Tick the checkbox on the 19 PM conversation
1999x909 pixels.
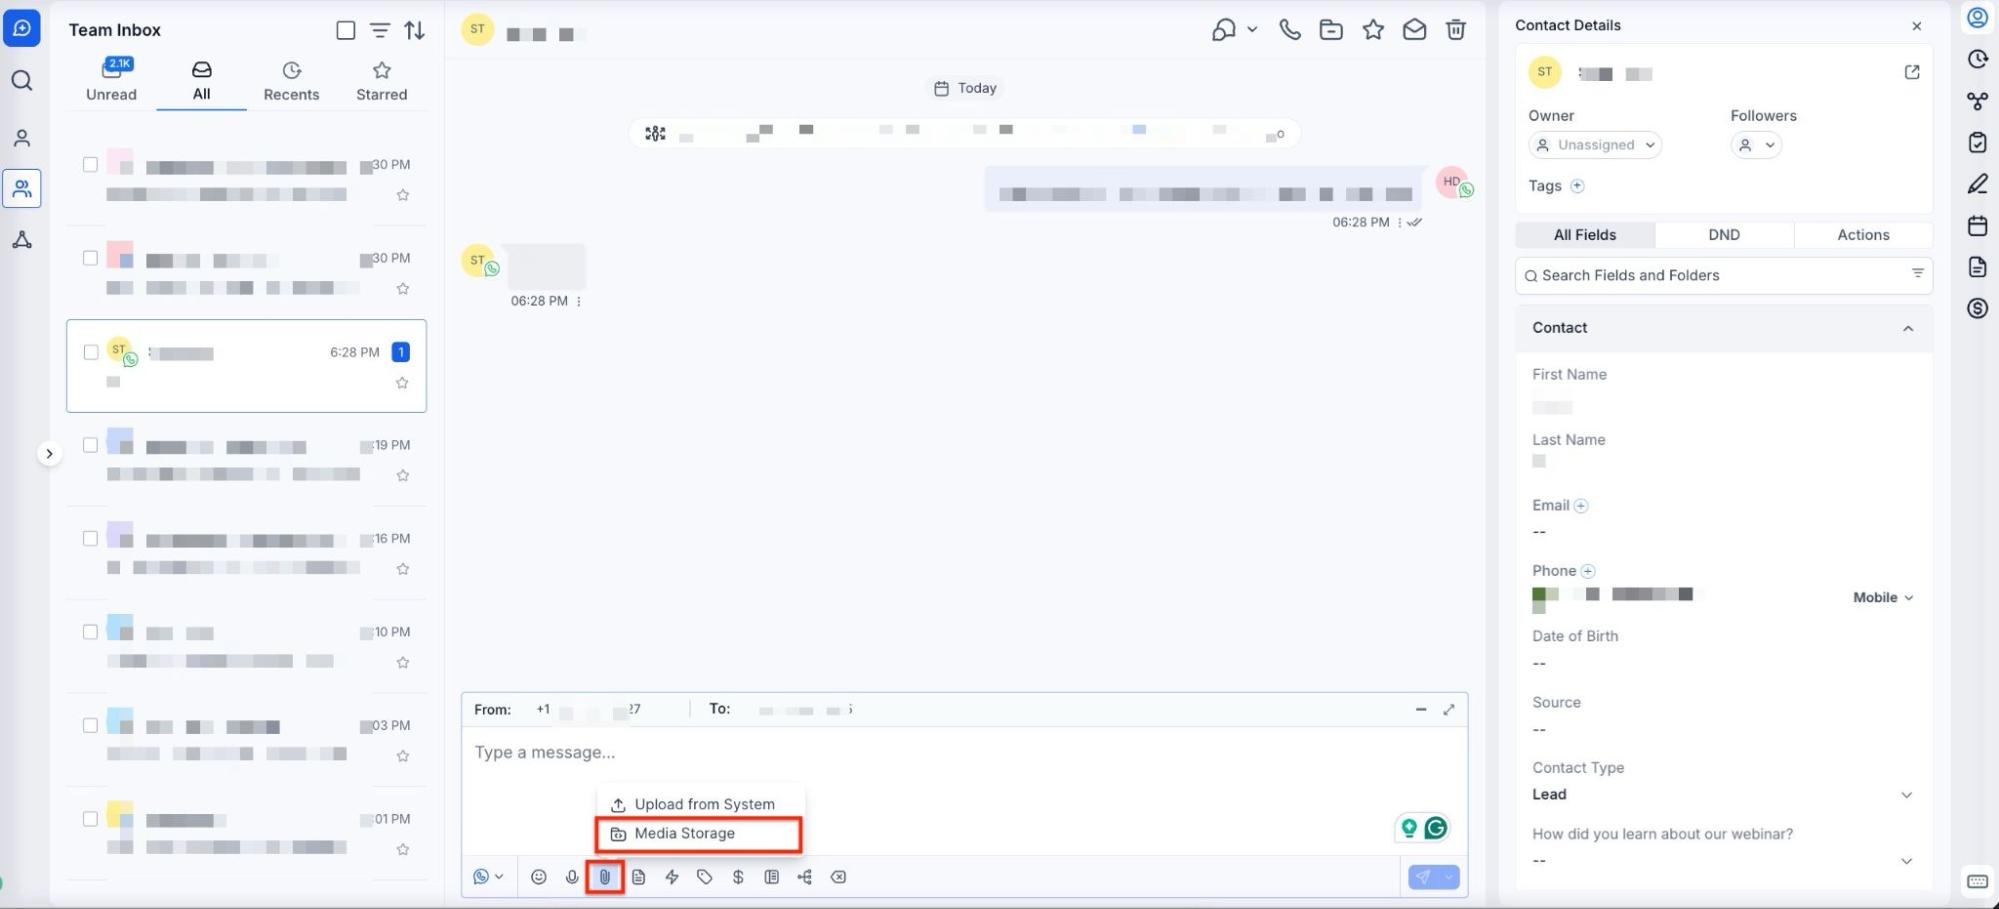pyautogui.click(x=90, y=445)
